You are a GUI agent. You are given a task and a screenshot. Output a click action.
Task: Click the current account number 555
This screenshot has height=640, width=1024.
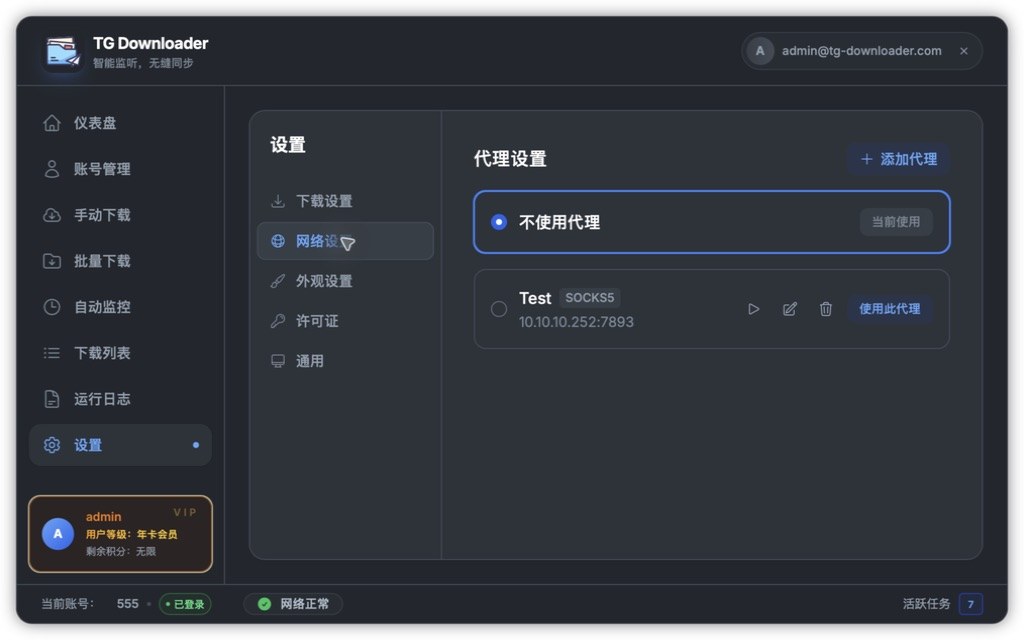(127, 604)
